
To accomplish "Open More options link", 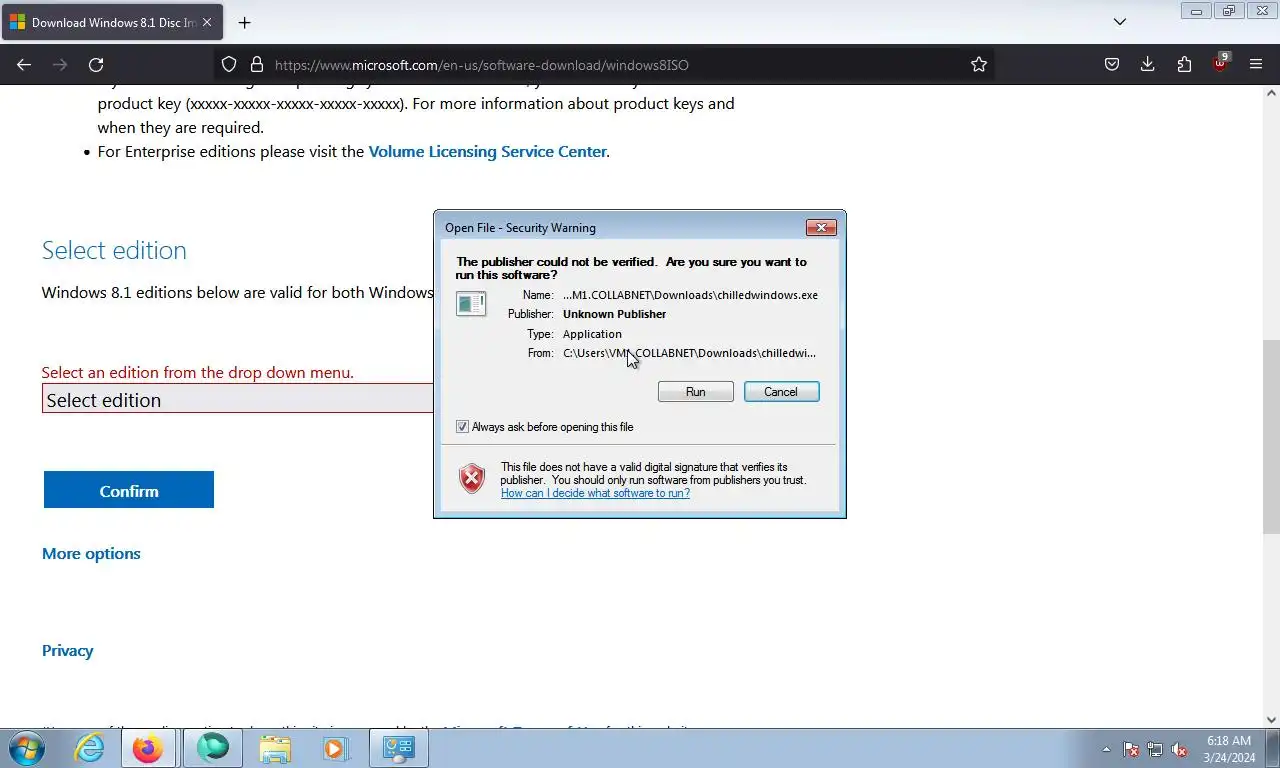I will click(x=91, y=553).
